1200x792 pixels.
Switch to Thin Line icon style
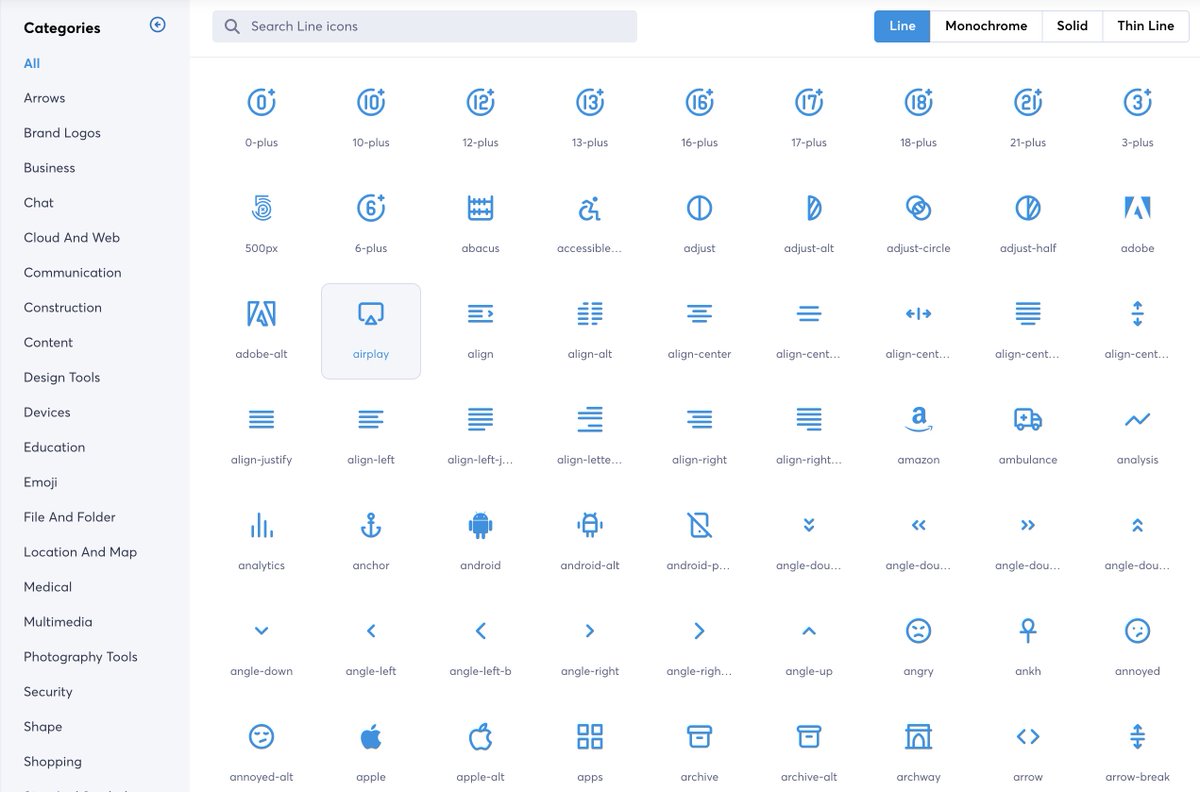[1146, 26]
